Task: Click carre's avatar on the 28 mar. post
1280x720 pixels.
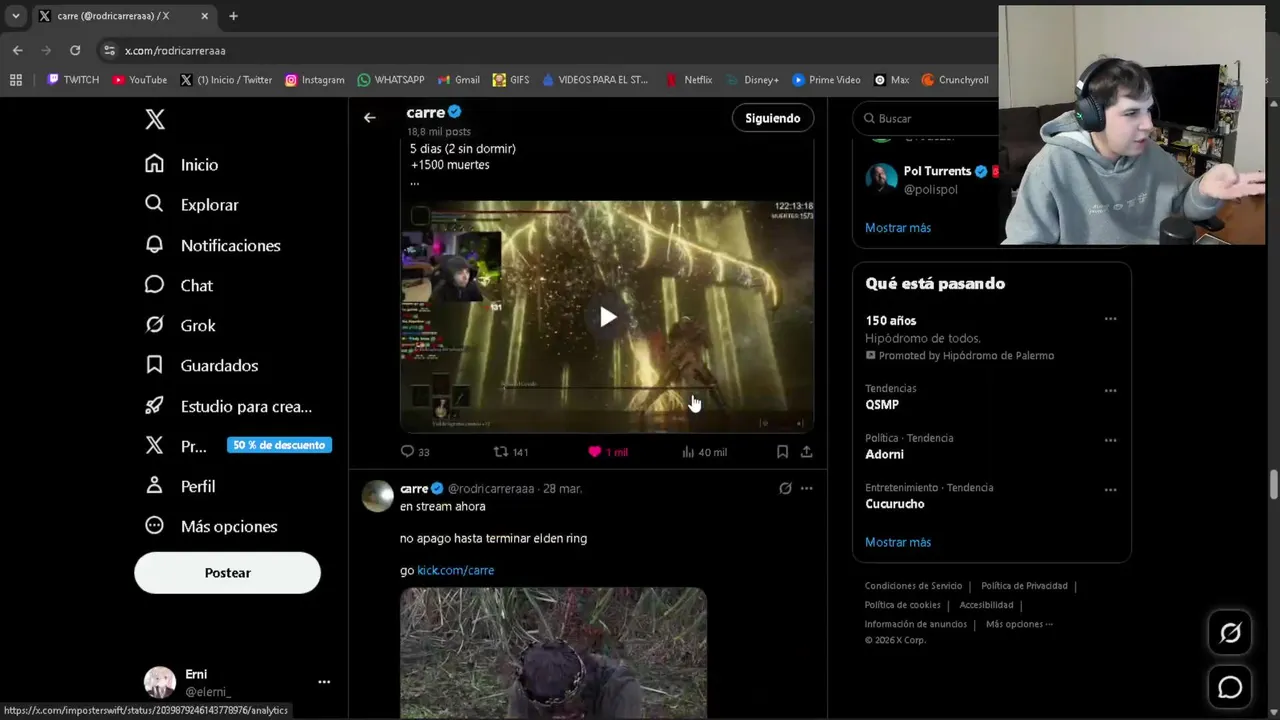Action: (377, 496)
